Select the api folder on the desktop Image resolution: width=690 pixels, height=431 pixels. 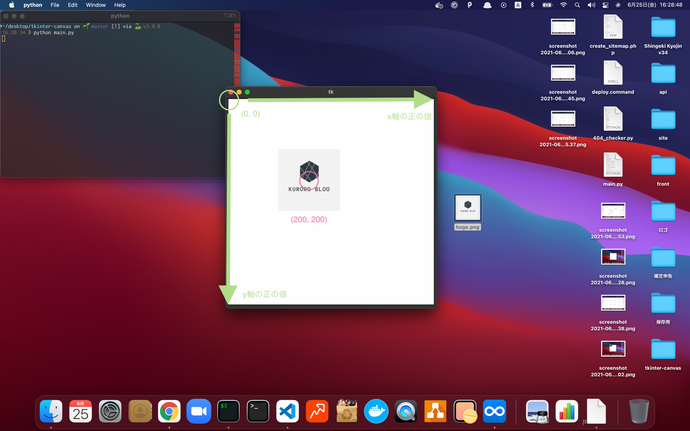click(663, 77)
